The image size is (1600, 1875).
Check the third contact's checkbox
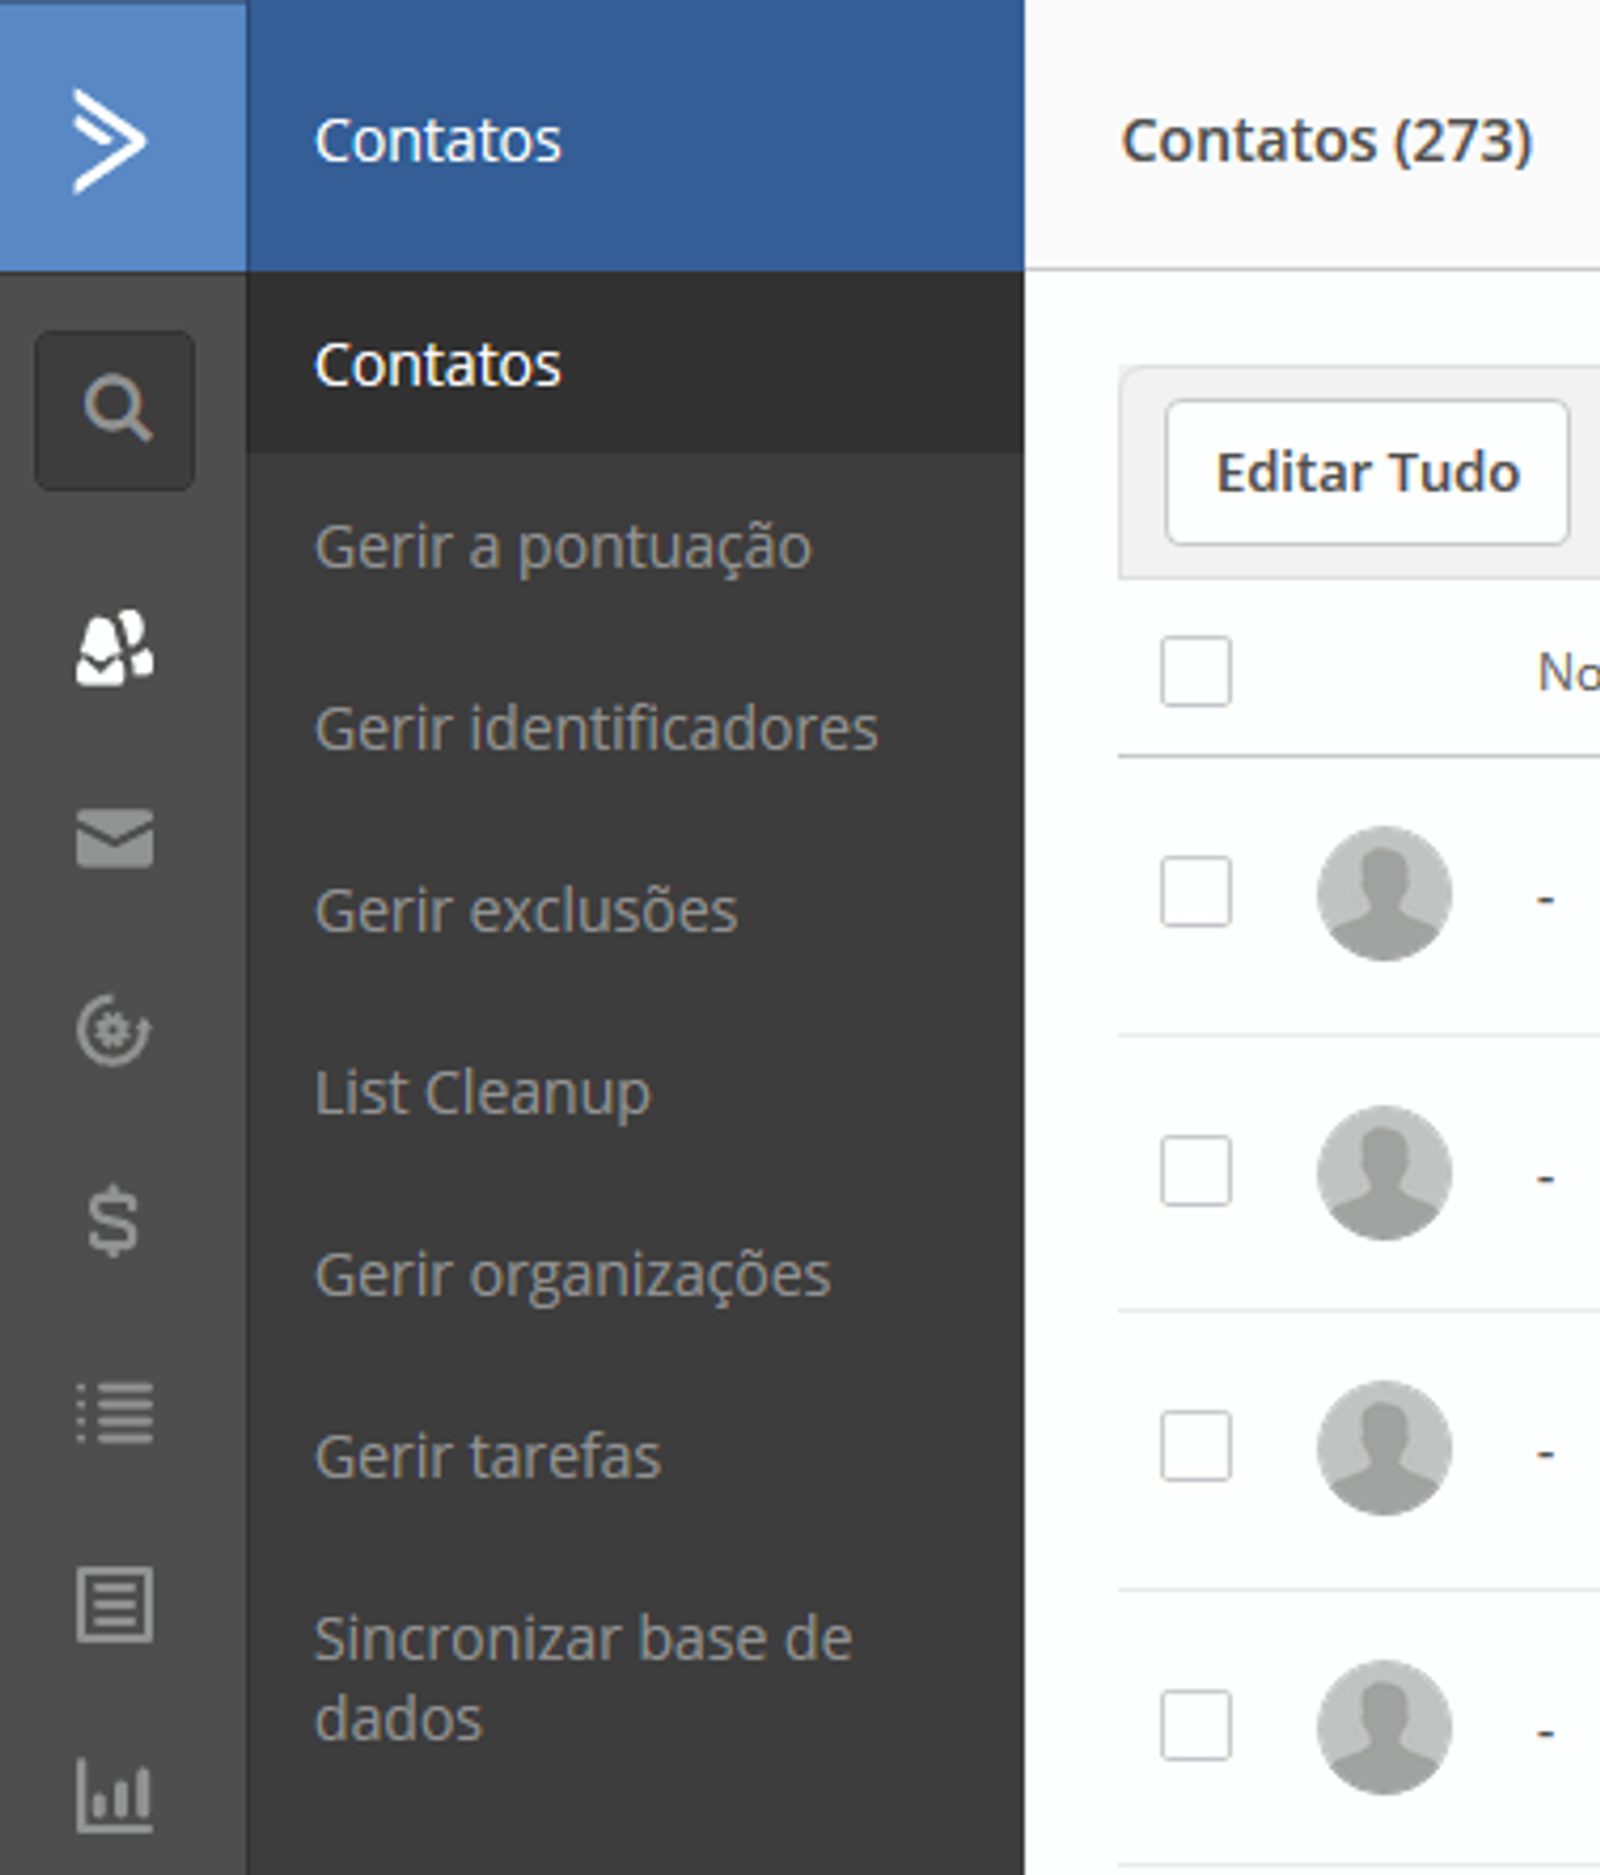click(1195, 1446)
